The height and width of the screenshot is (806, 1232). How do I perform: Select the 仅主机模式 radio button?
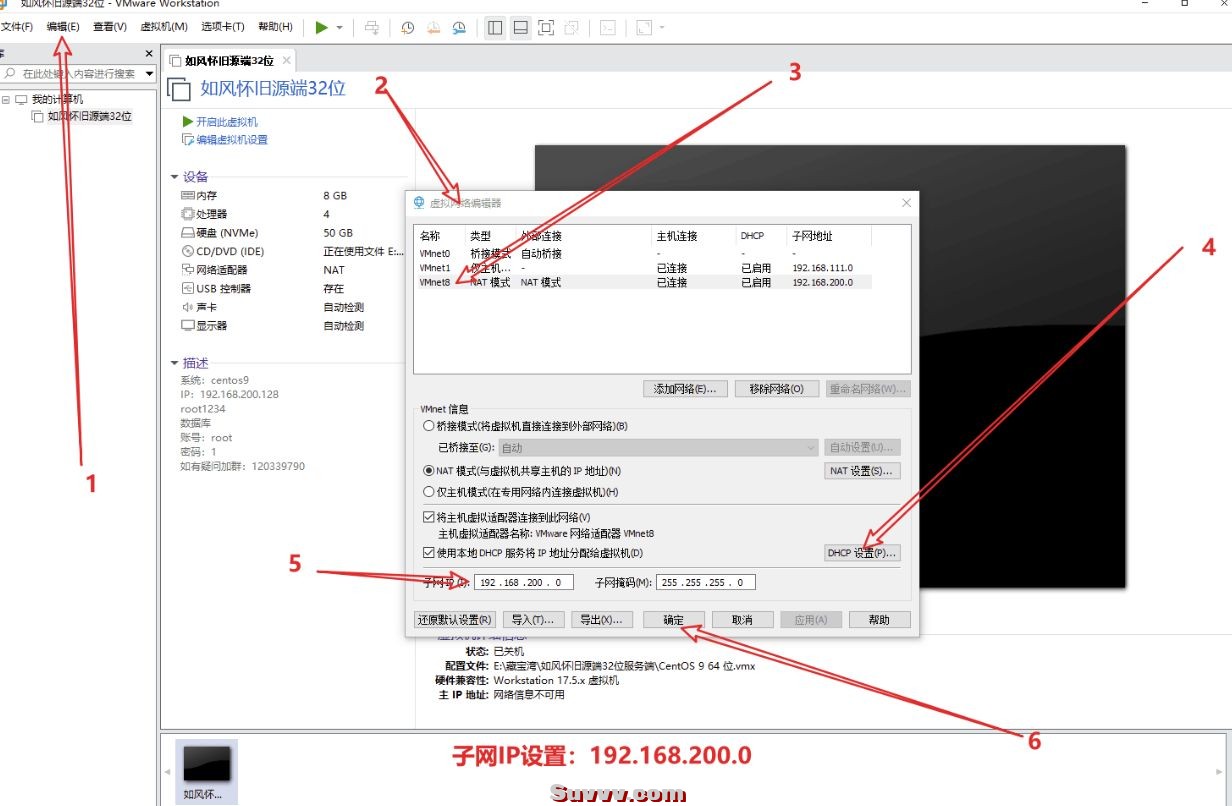point(429,492)
